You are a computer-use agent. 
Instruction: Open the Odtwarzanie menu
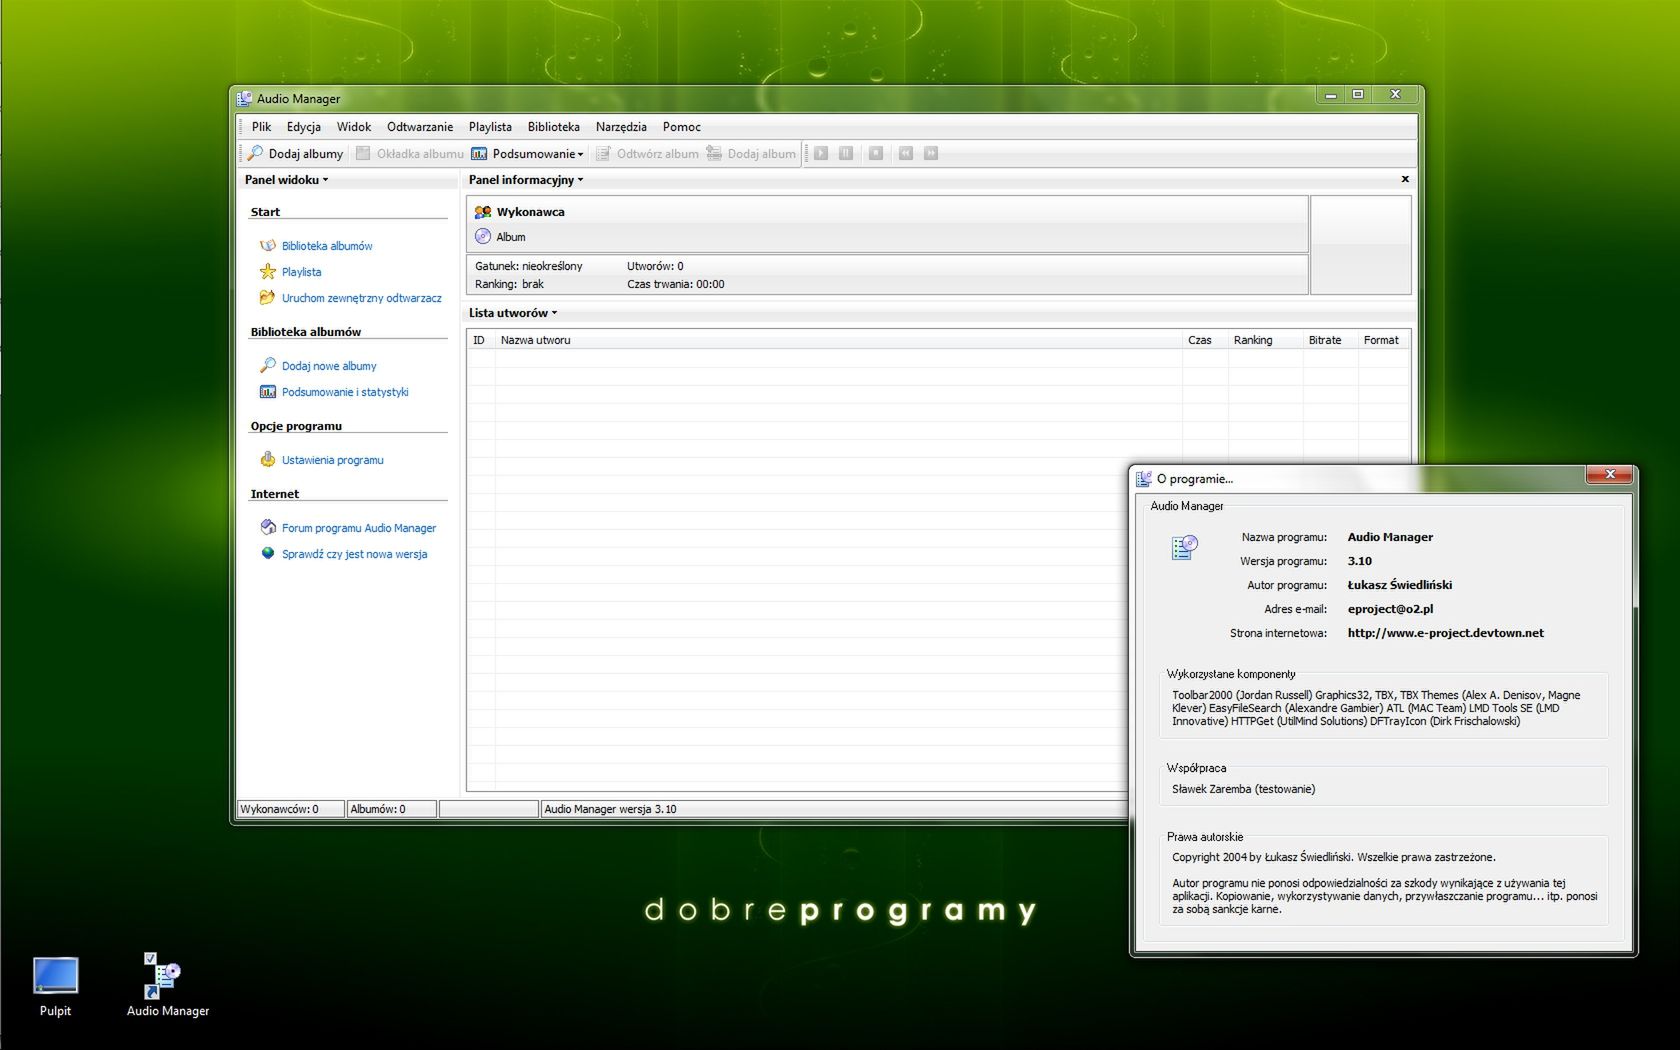420,127
